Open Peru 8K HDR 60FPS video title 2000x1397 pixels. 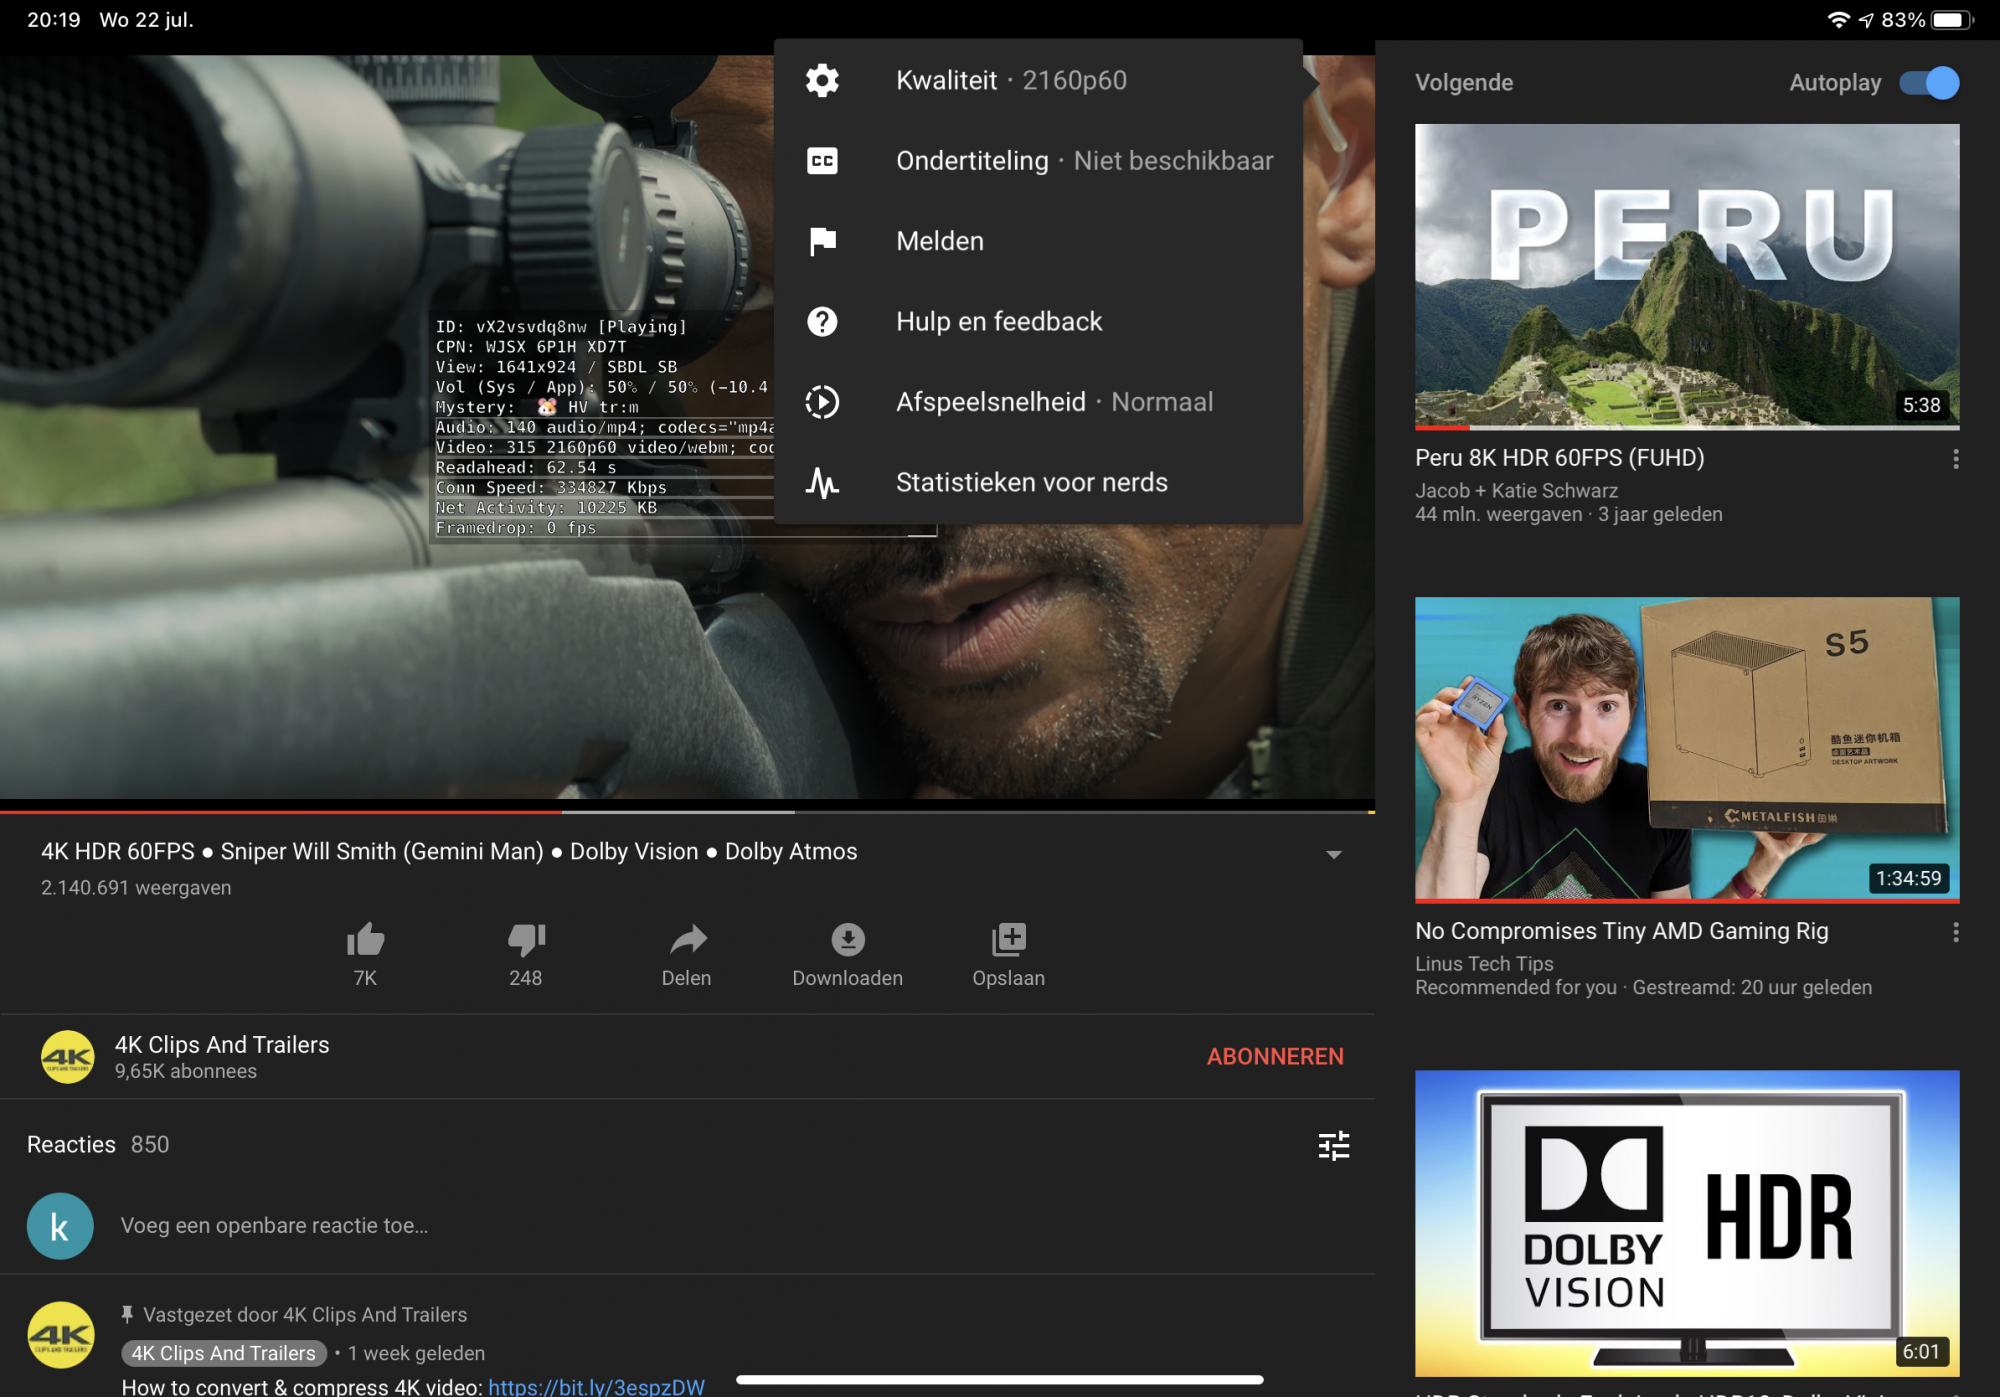pos(1559,458)
